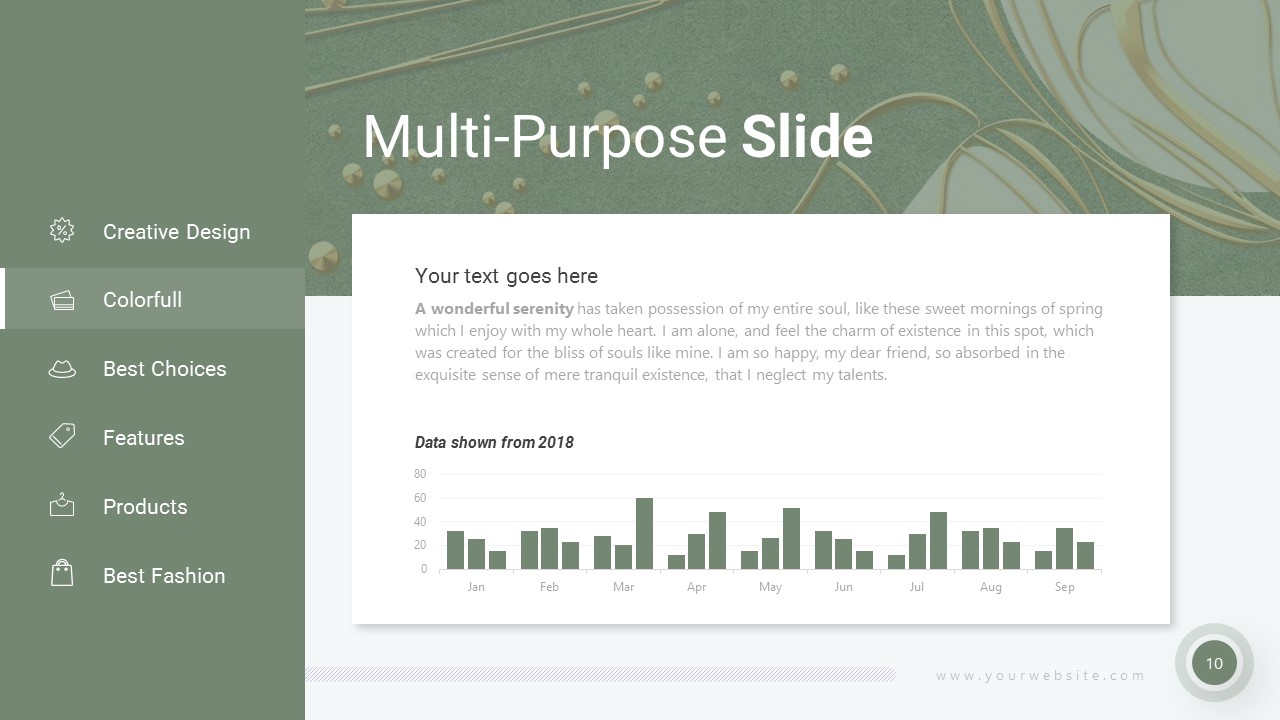Click the Best Fashion shopping bag icon
The image size is (1280, 720).
click(62, 573)
